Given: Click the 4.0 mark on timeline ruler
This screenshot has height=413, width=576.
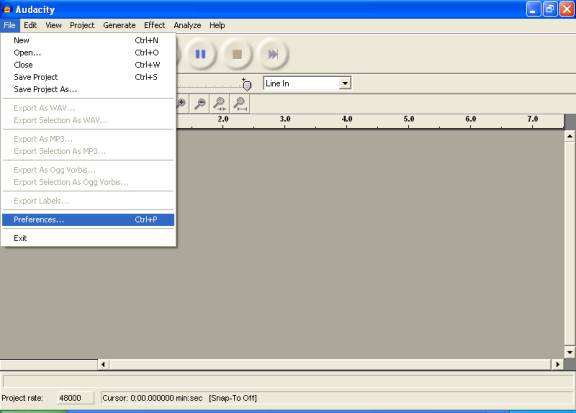Looking at the screenshot, I should [347, 119].
